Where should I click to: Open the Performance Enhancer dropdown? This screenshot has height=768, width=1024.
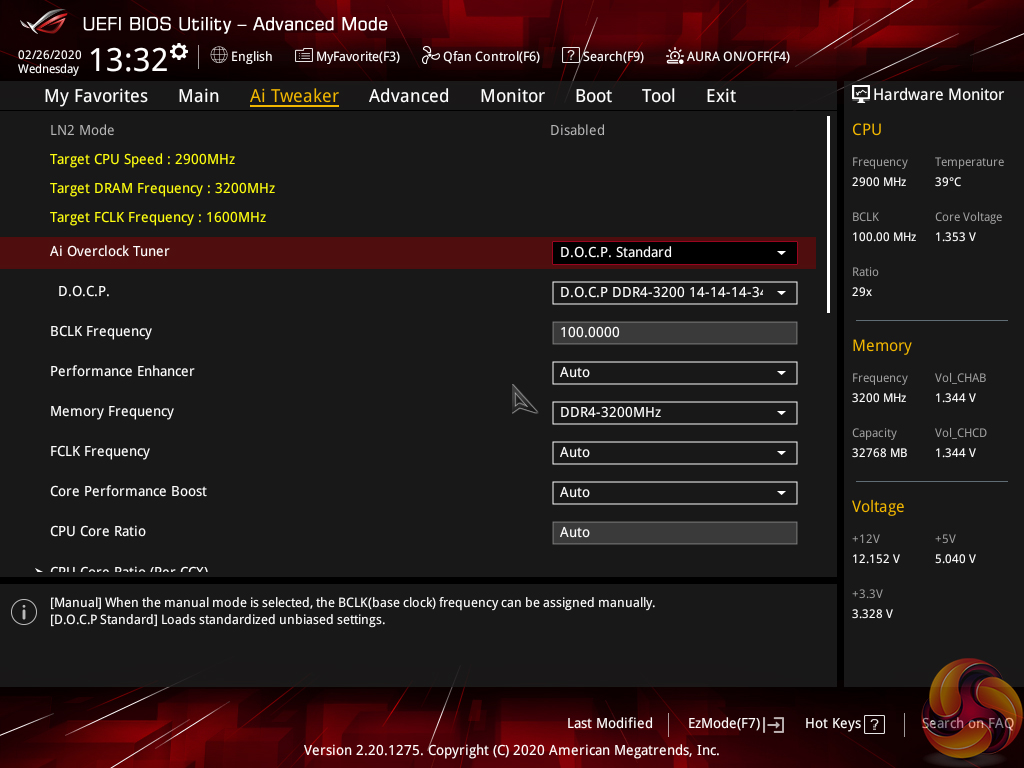pos(675,372)
